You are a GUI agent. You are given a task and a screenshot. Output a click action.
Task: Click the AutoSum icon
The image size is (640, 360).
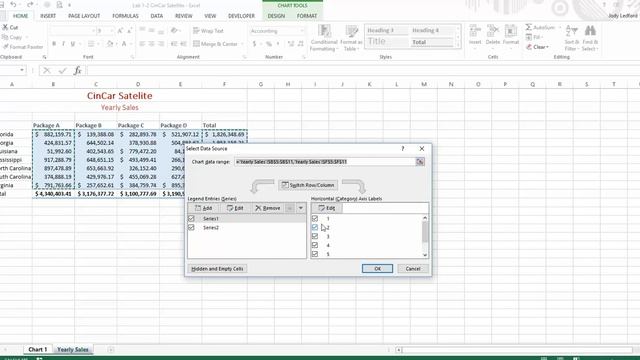(529, 27)
